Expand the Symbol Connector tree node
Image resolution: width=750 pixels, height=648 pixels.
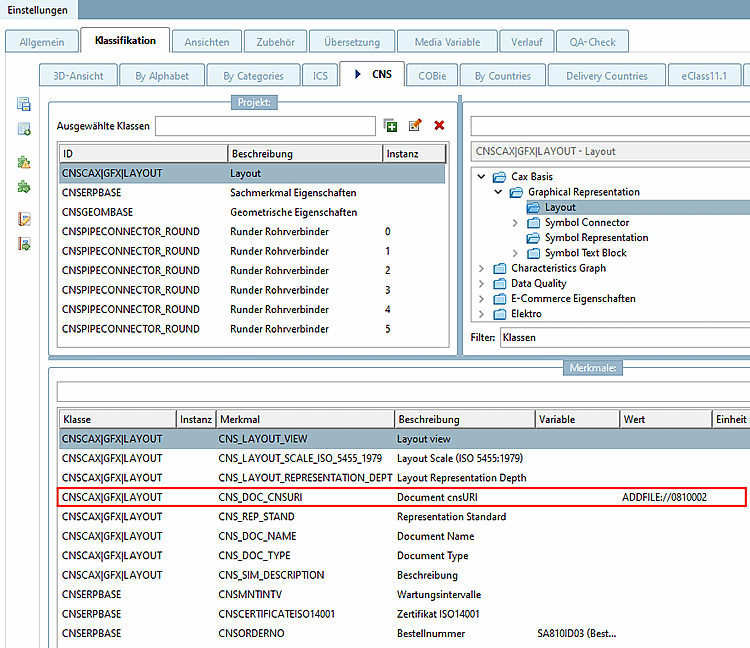pos(515,223)
